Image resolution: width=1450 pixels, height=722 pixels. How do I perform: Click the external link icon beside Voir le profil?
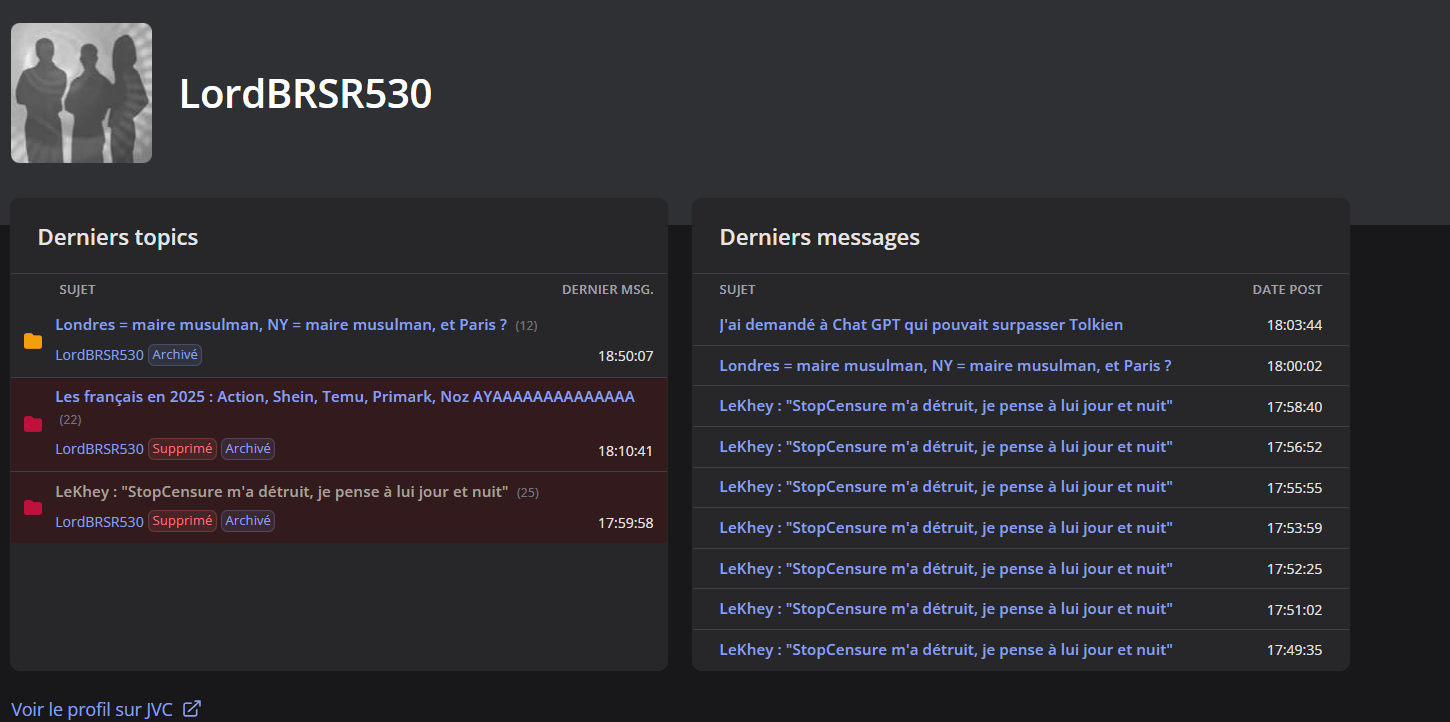[x=192, y=709]
